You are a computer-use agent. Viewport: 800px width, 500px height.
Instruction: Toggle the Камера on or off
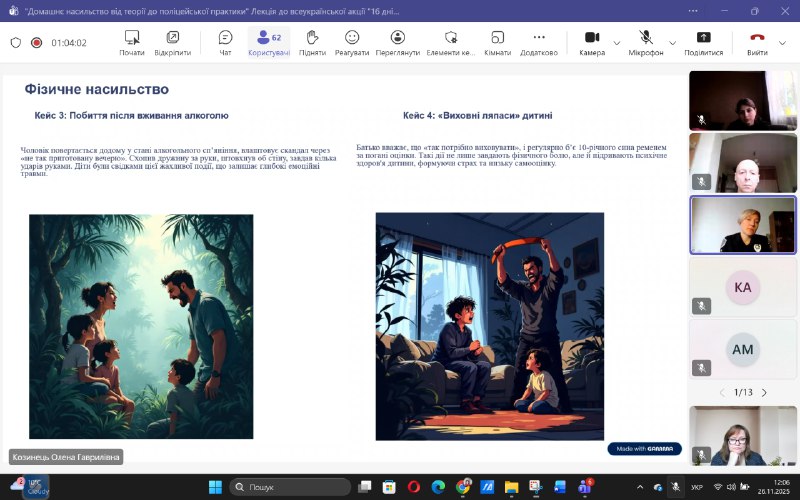pyautogui.click(x=591, y=42)
